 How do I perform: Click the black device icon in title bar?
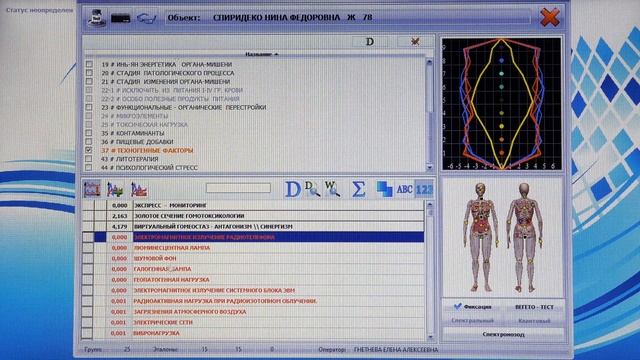pos(120,18)
